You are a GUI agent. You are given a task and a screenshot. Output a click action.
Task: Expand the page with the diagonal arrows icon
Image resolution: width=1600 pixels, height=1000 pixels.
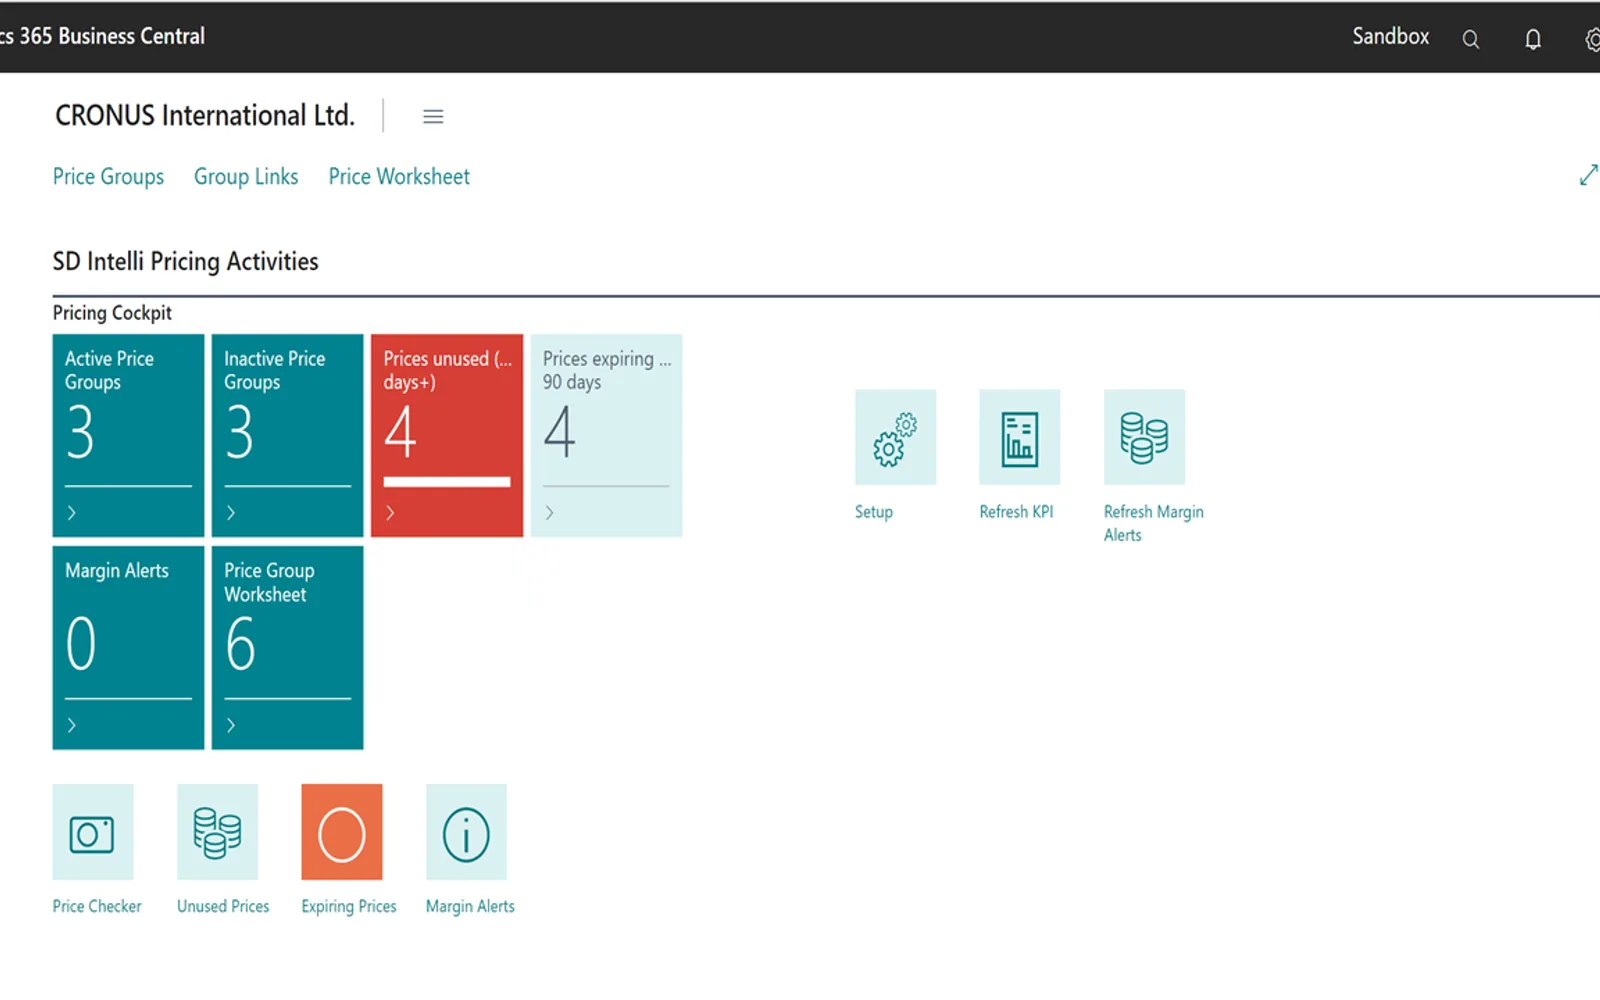tap(1588, 175)
